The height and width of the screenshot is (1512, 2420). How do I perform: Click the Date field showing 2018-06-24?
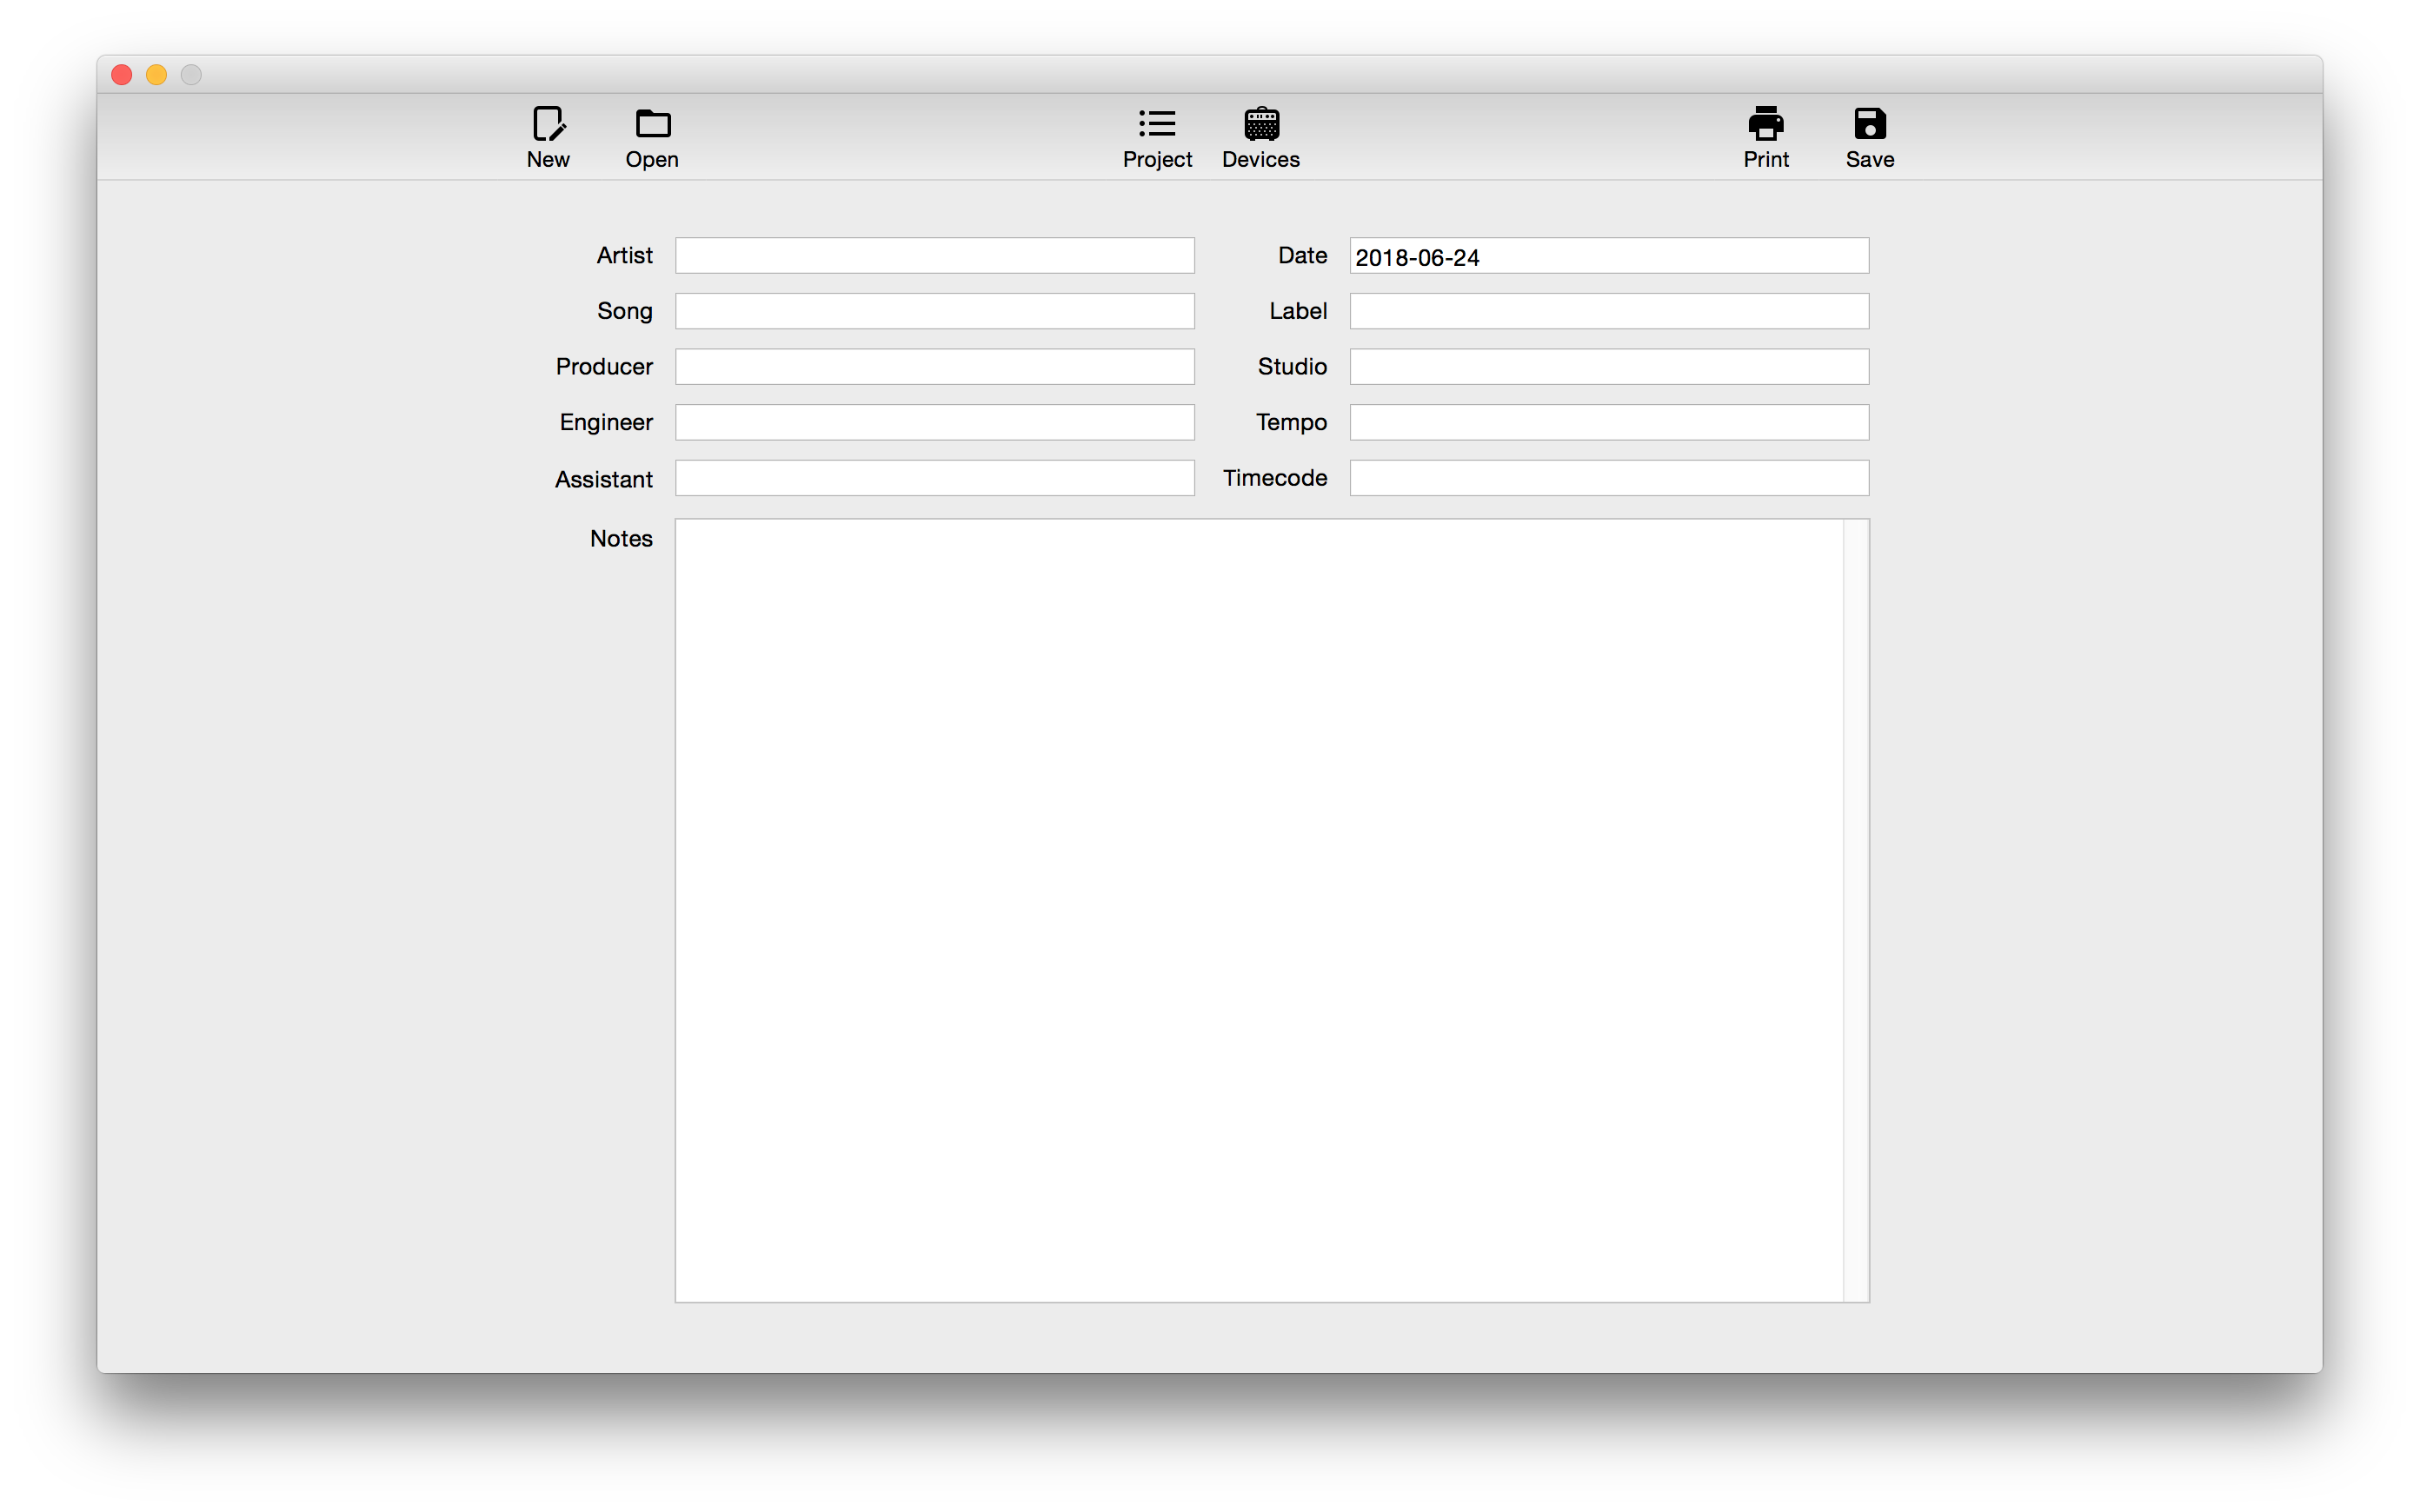[1608, 256]
